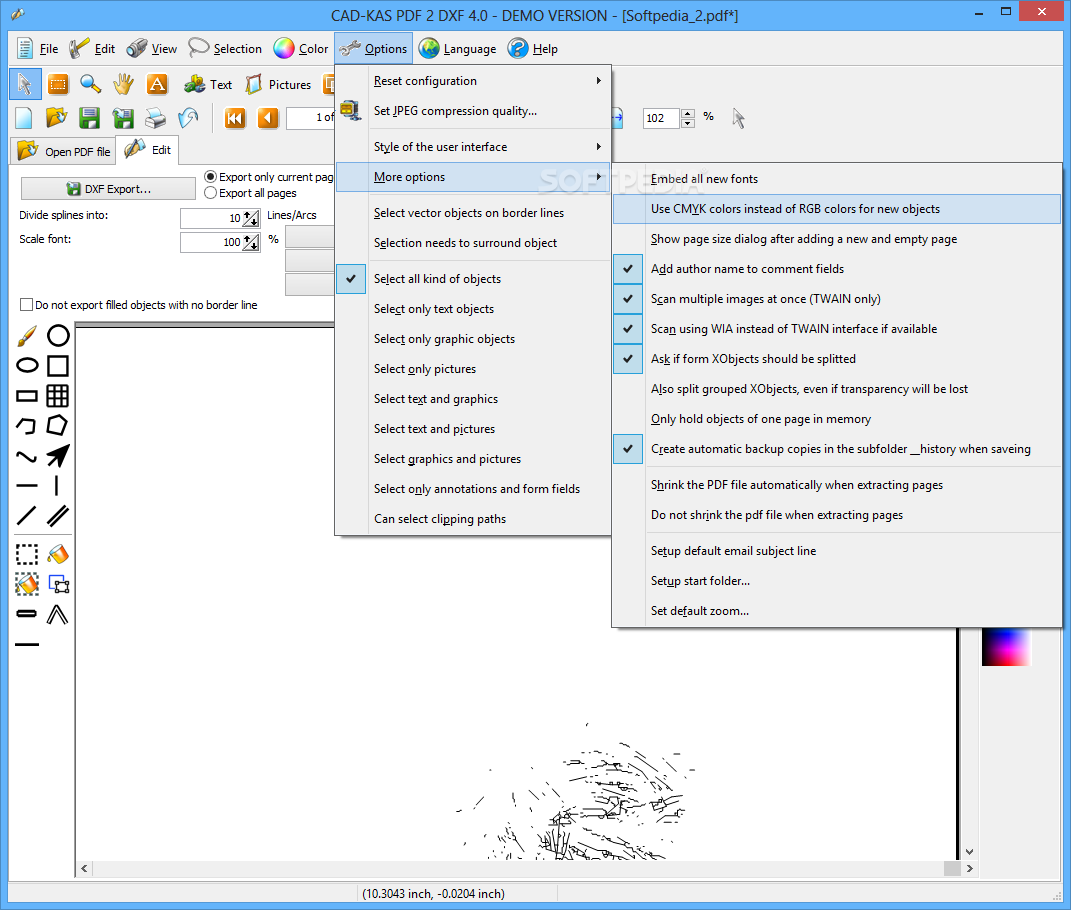Choose the closed polygon pentagon tool

[x=57, y=426]
